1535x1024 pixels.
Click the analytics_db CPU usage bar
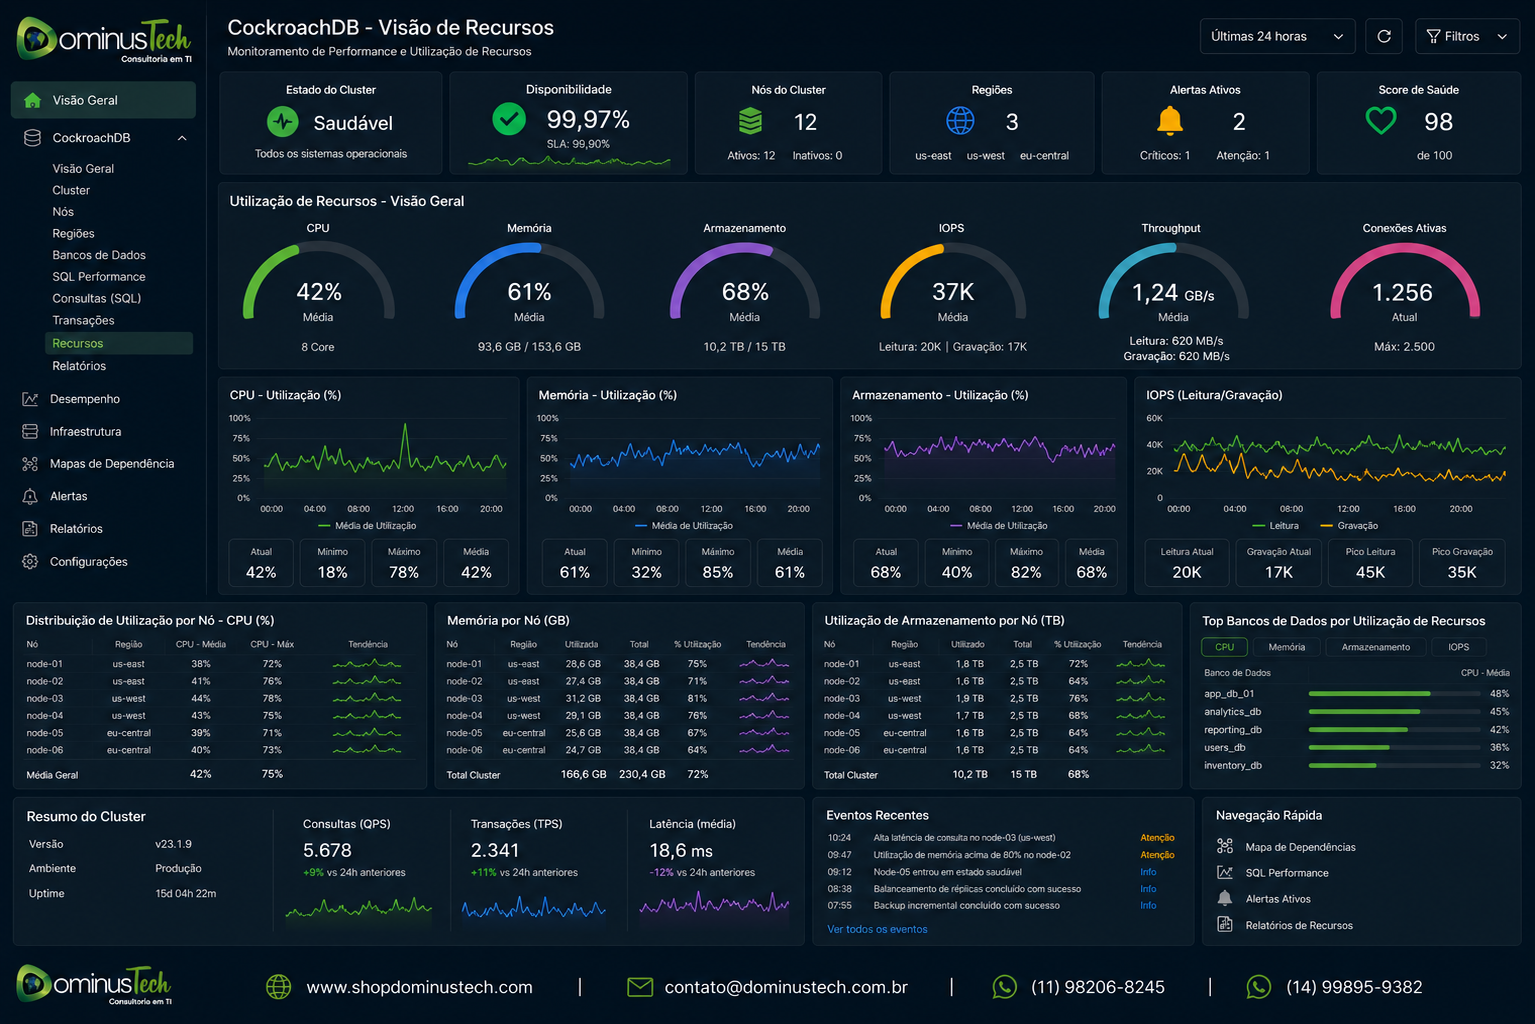[x=1394, y=711]
